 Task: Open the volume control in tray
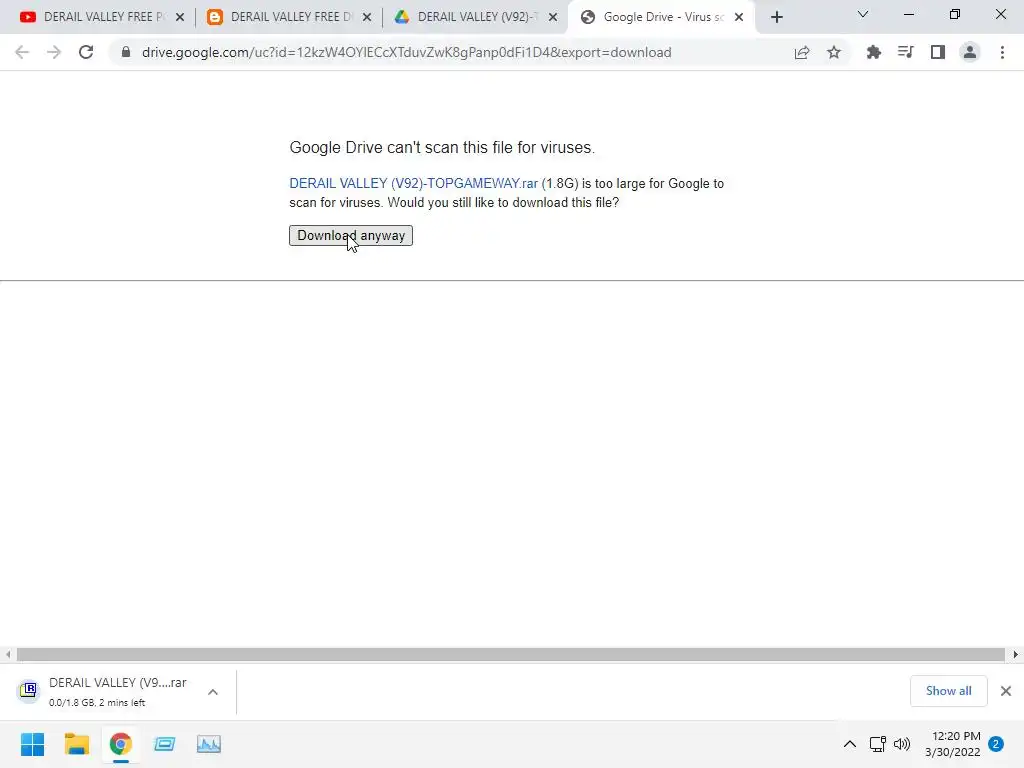(902, 744)
